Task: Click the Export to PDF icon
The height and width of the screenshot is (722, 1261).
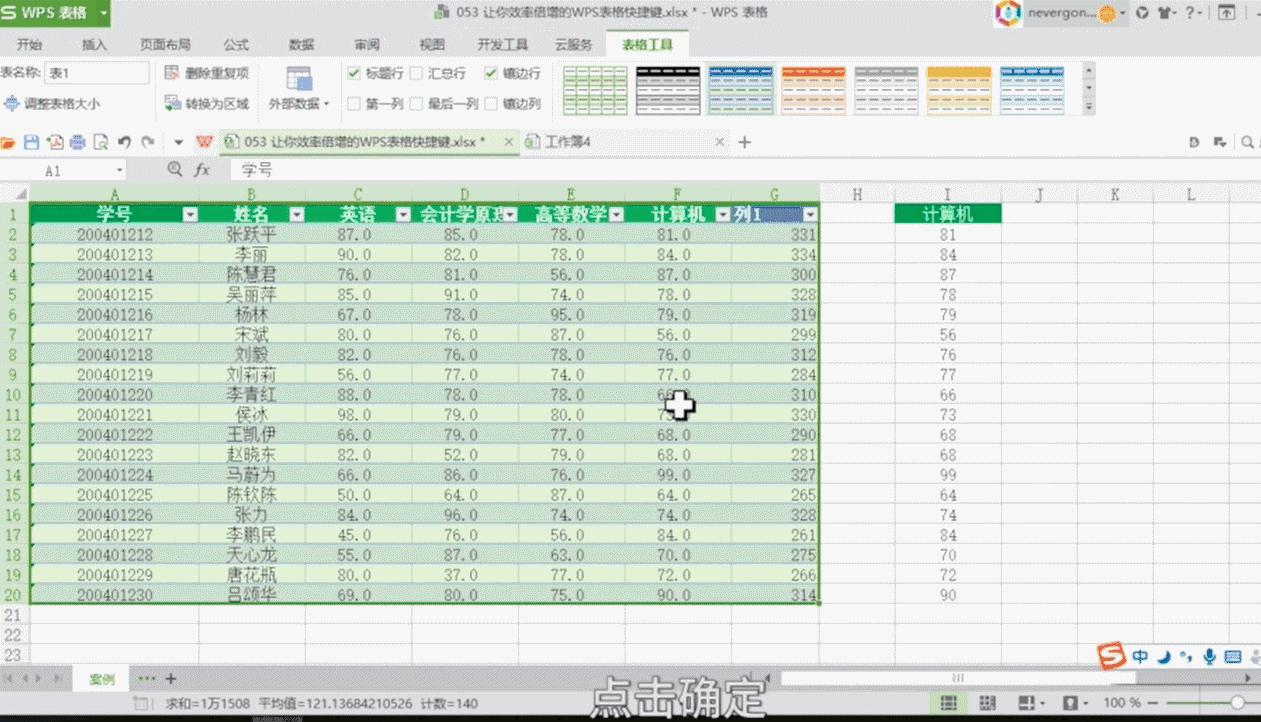Action: (x=54, y=142)
